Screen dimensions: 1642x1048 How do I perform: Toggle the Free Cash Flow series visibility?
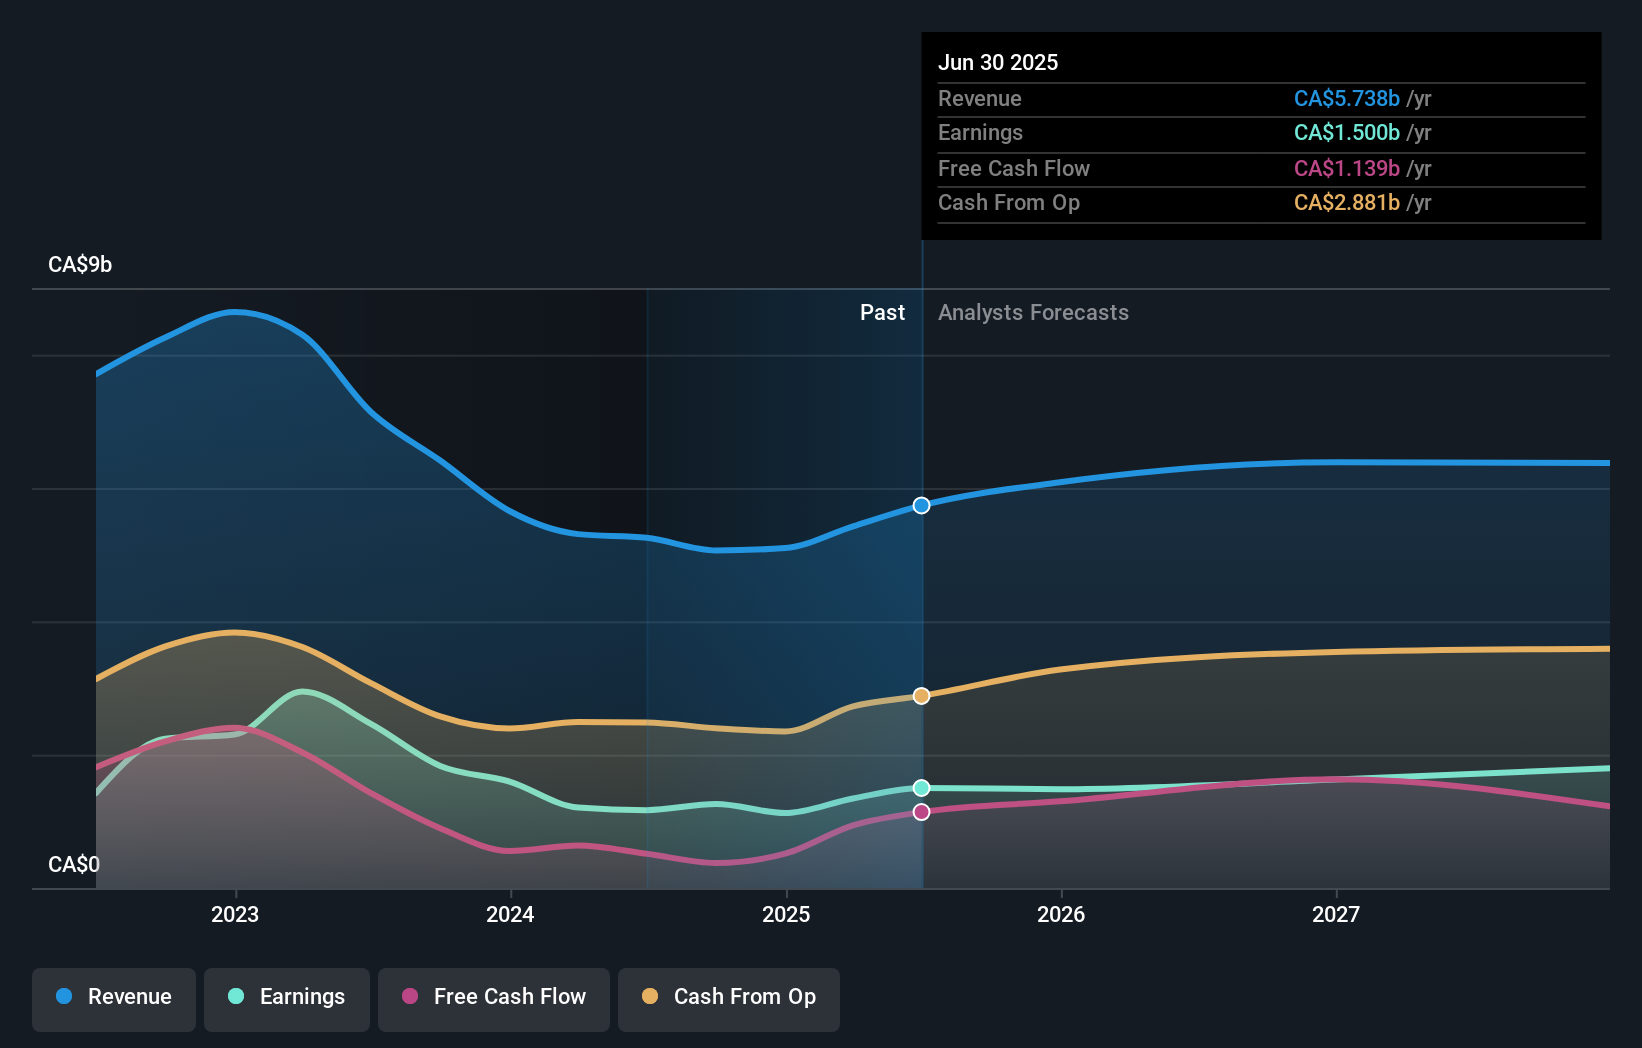pyautogui.click(x=493, y=997)
